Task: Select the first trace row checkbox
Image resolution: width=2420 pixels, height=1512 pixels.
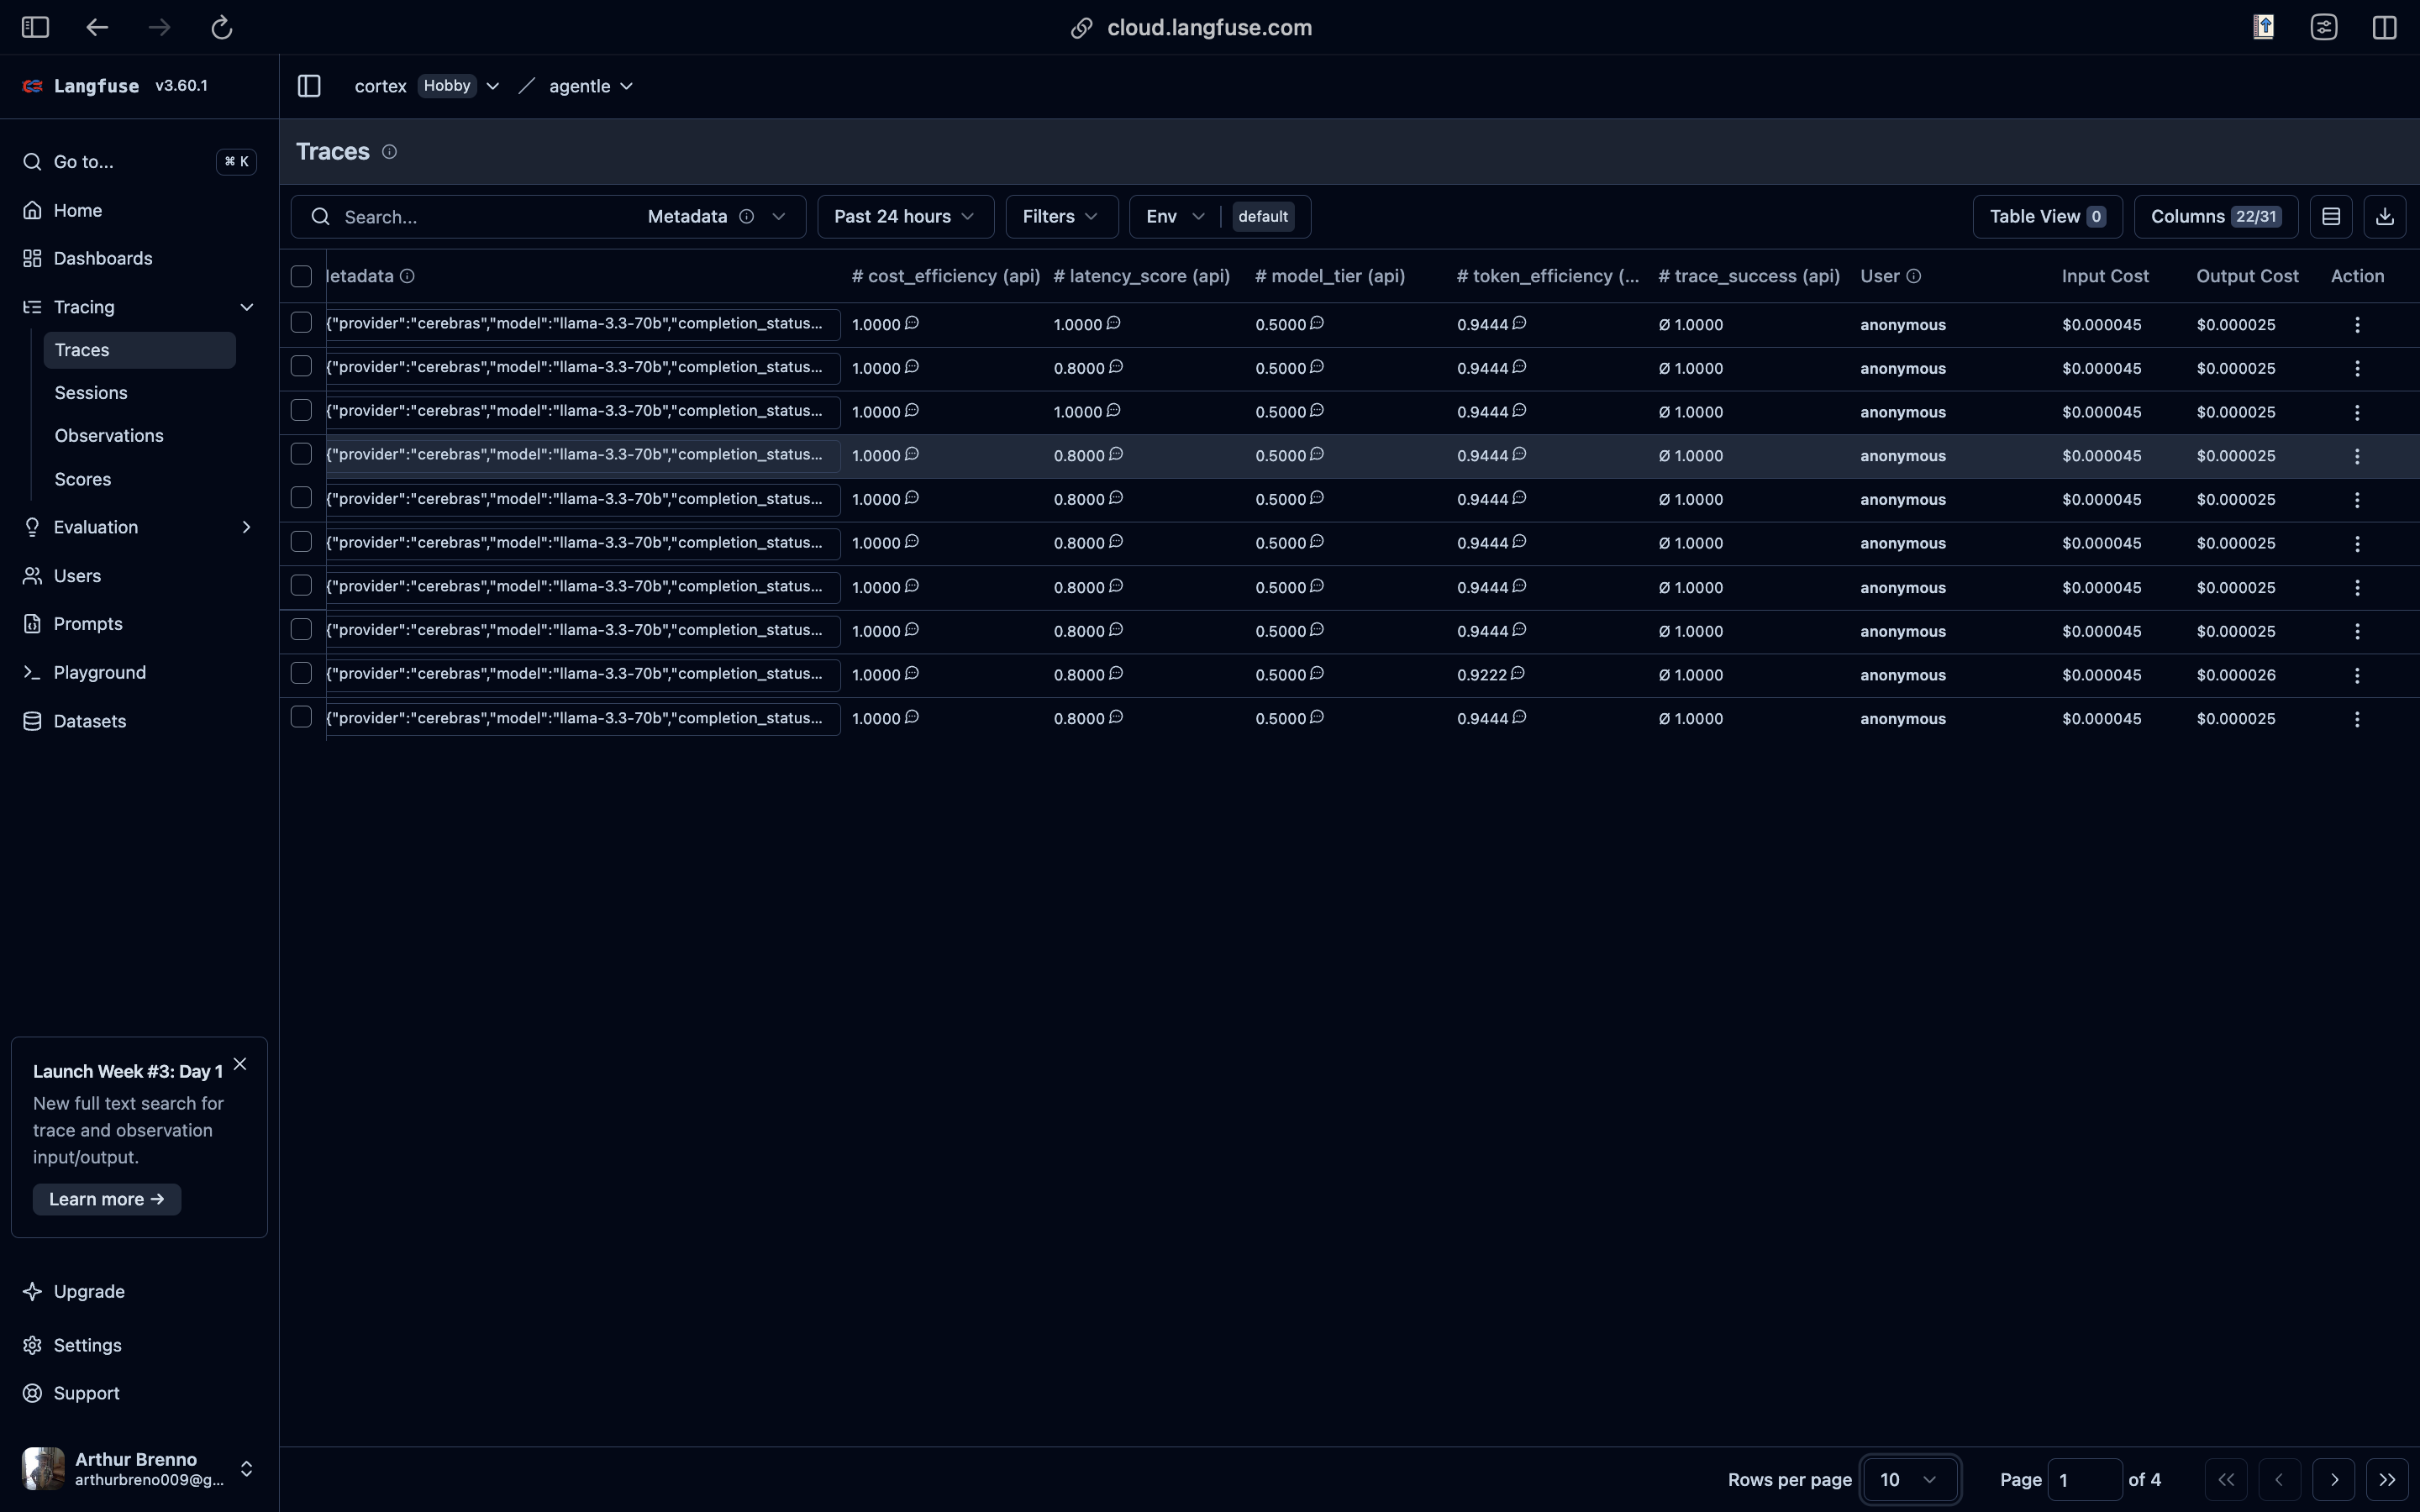Action: click(301, 323)
